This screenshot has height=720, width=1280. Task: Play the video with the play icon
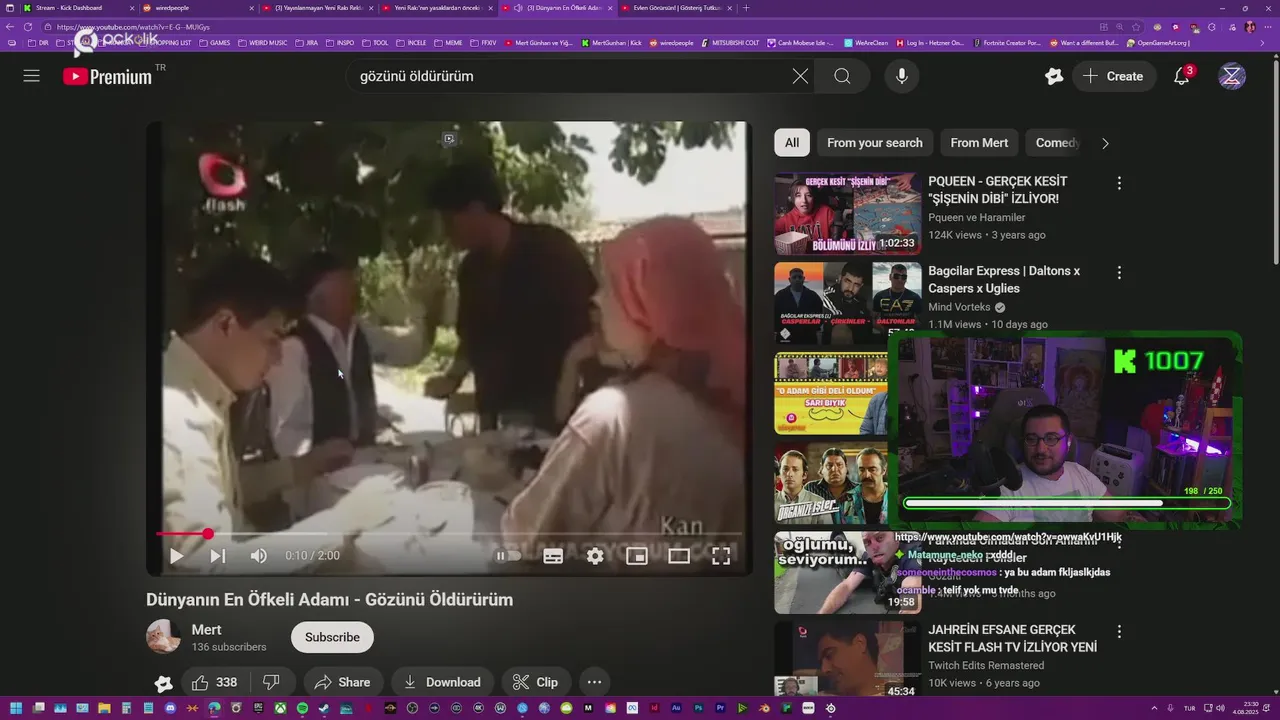(x=176, y=556)
